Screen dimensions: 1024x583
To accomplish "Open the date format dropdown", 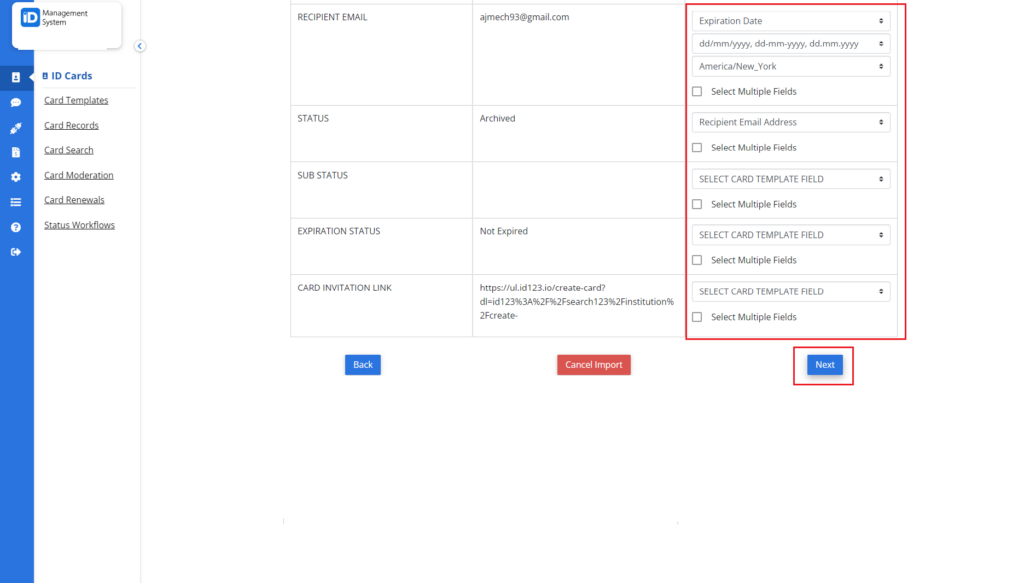I will [x=790, y=44].
